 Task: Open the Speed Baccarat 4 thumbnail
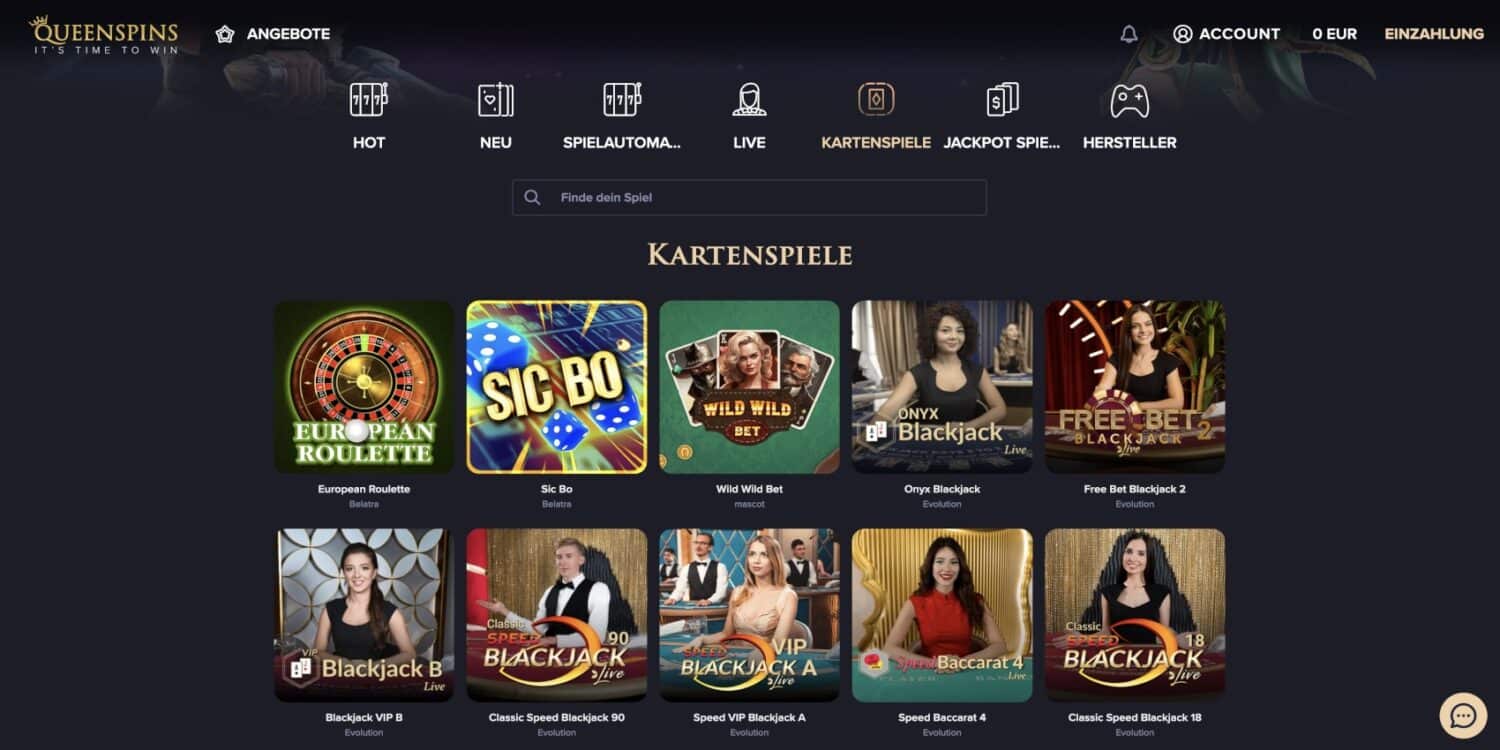[942, 615]
